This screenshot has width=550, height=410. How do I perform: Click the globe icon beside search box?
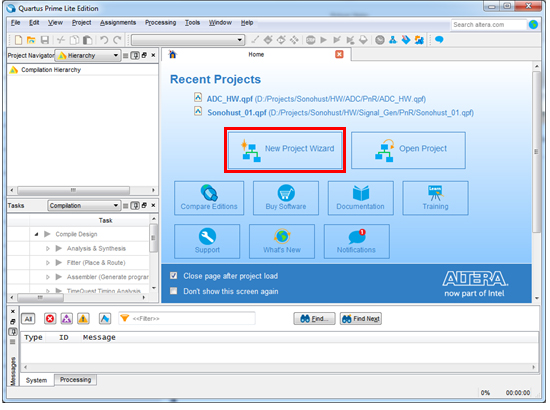click(x=534, y=25)
